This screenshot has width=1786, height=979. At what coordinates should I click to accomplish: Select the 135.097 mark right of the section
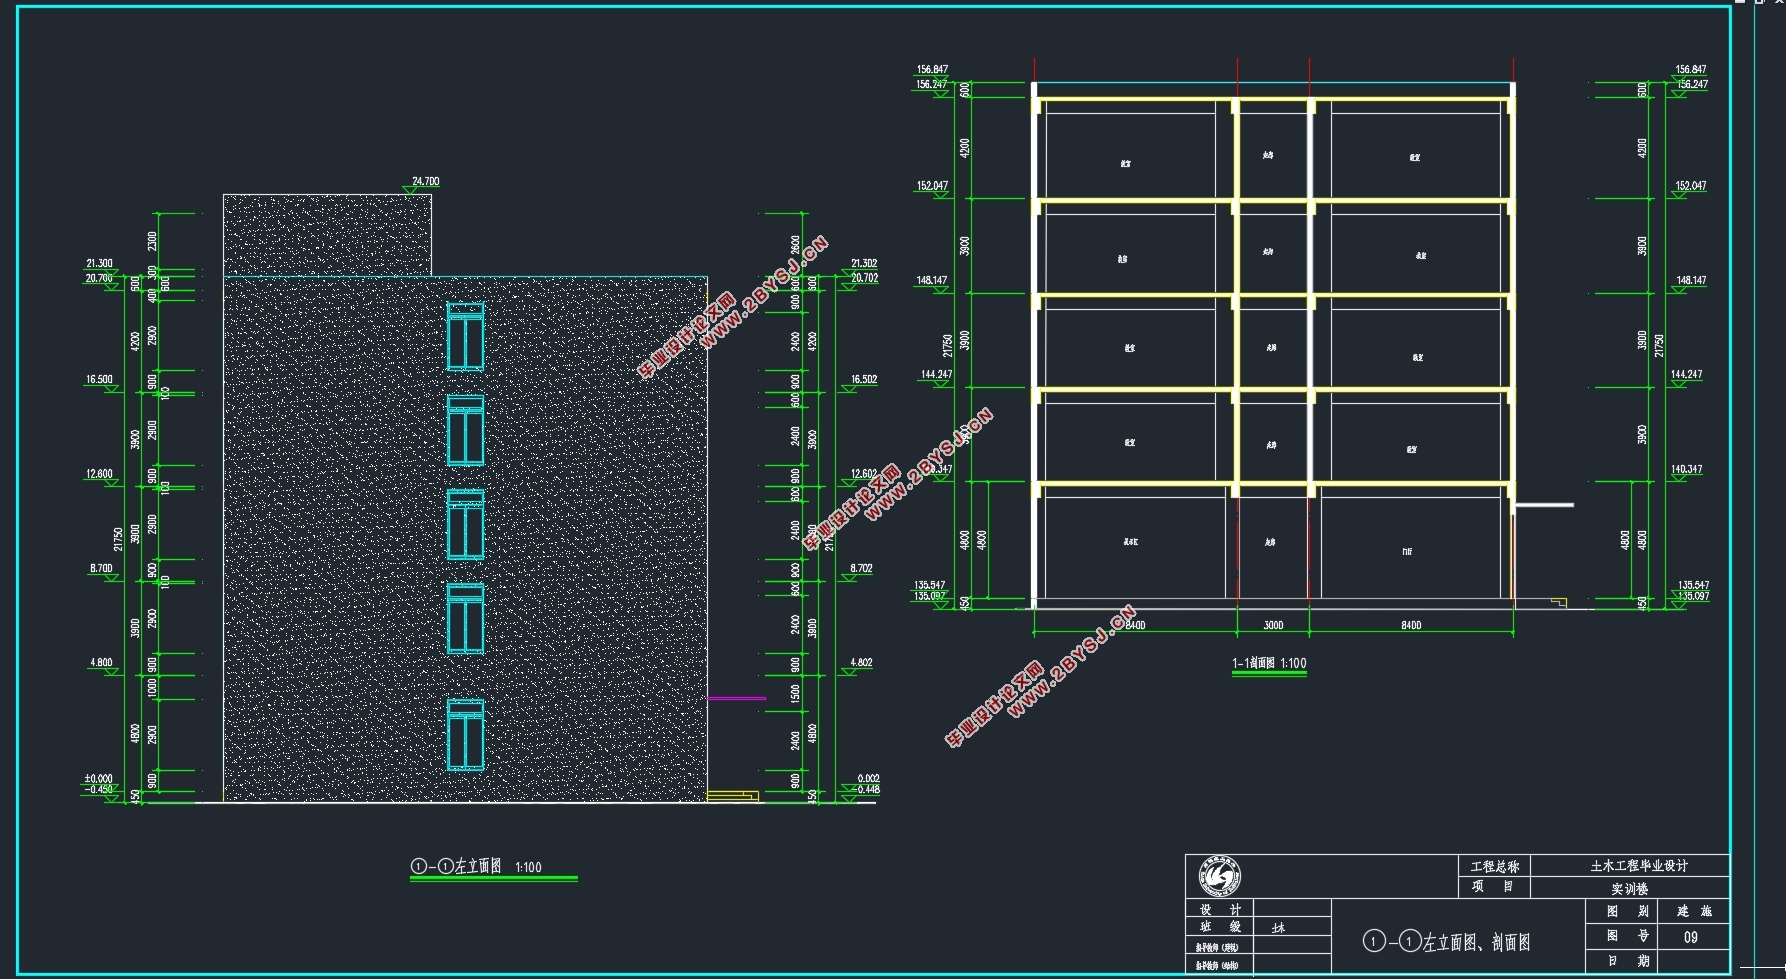click(x=1694, y=596)
